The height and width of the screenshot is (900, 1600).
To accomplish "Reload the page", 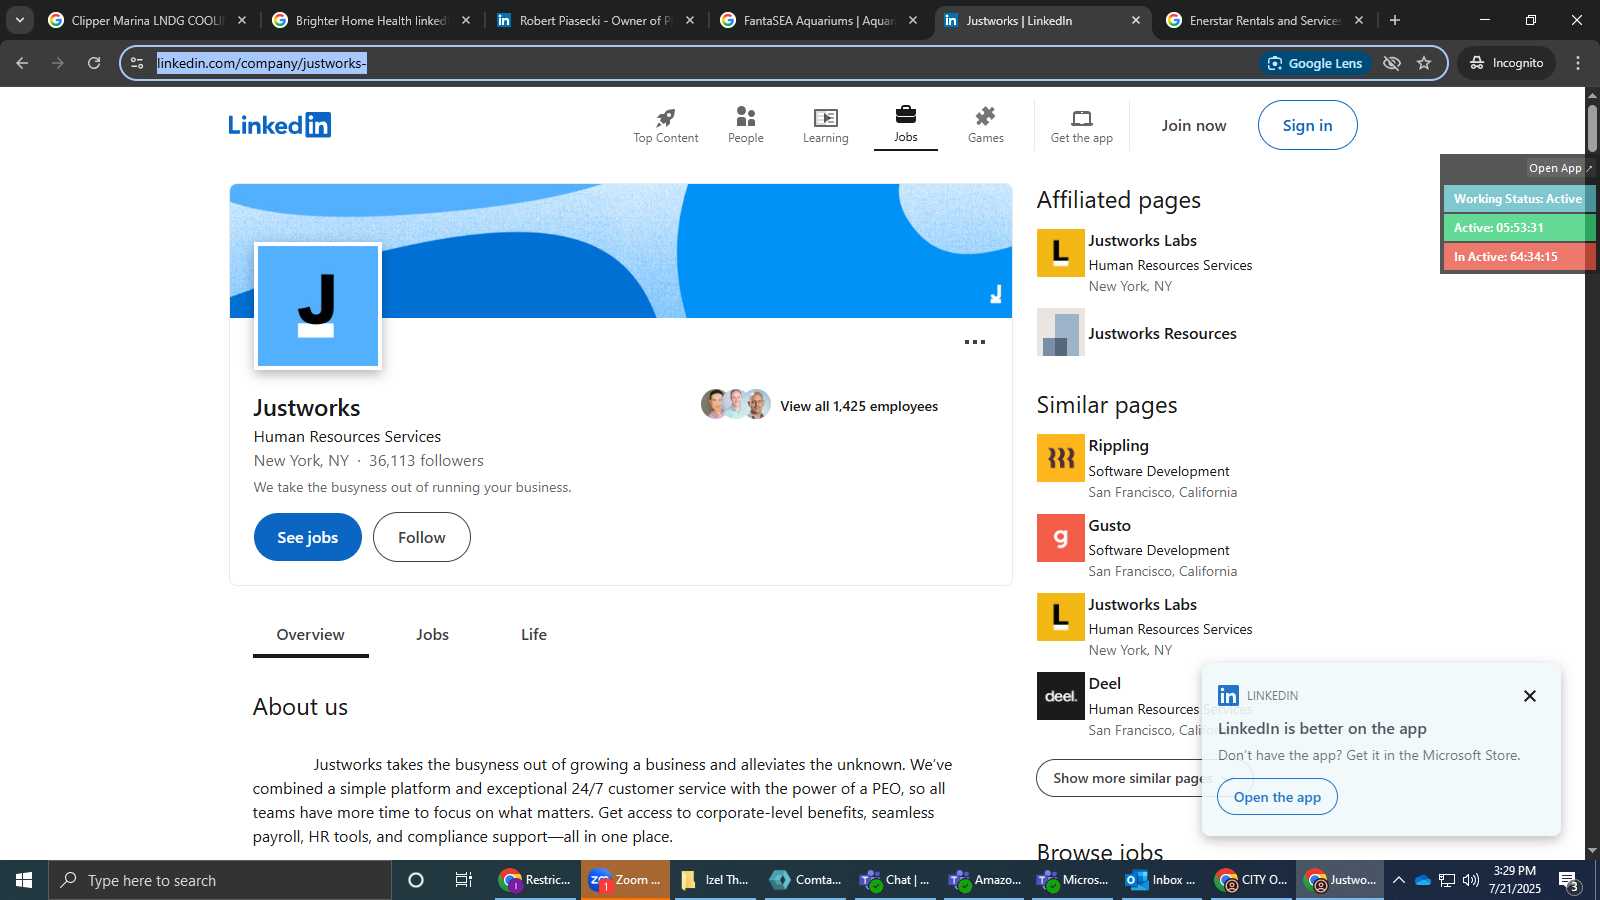I will click(94, 63).
